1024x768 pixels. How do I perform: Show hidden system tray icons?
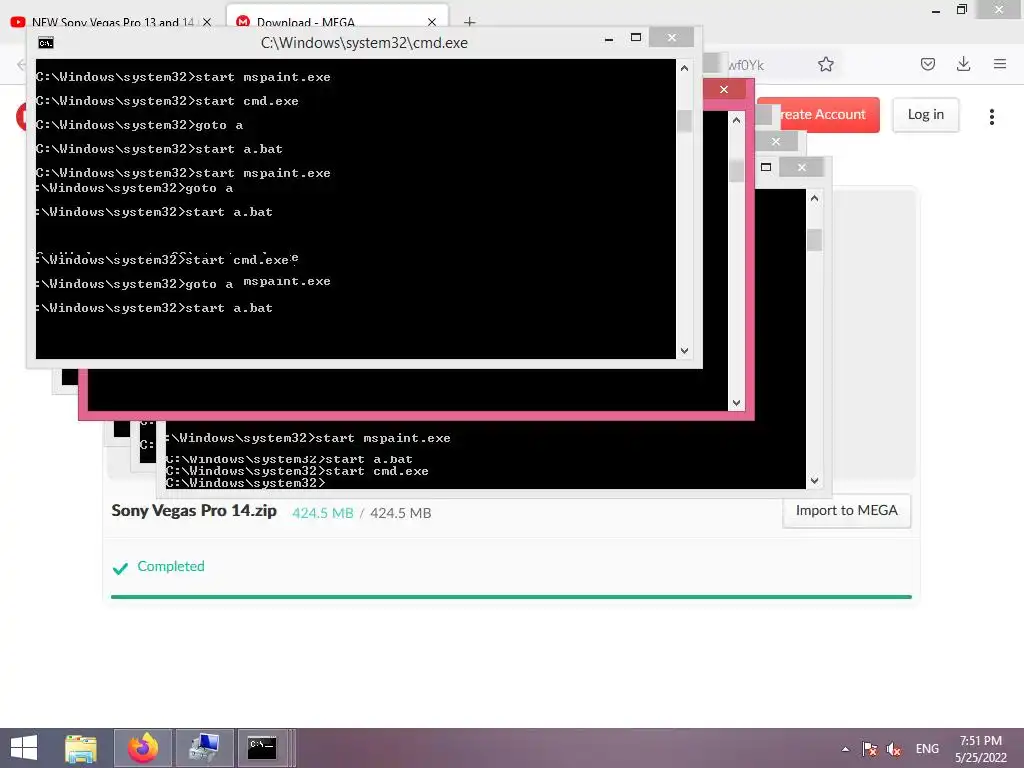point(846,749)
